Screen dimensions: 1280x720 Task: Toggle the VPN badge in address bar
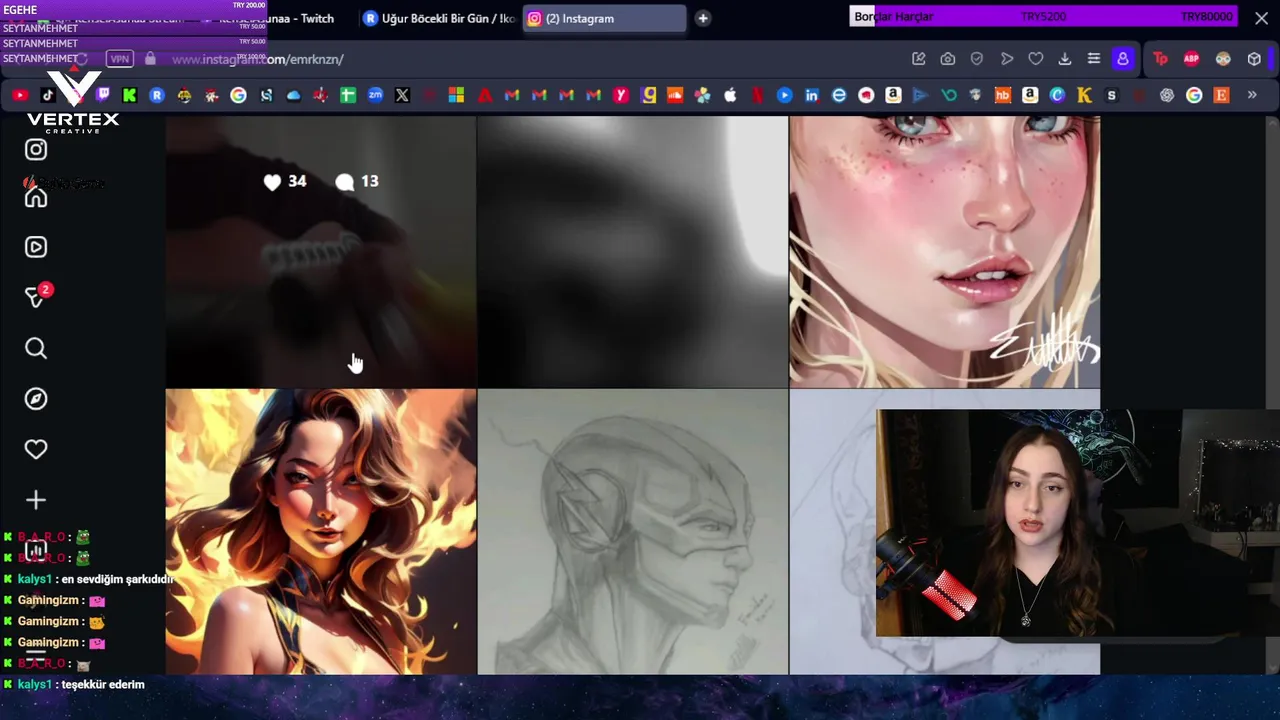coord(120,59)
